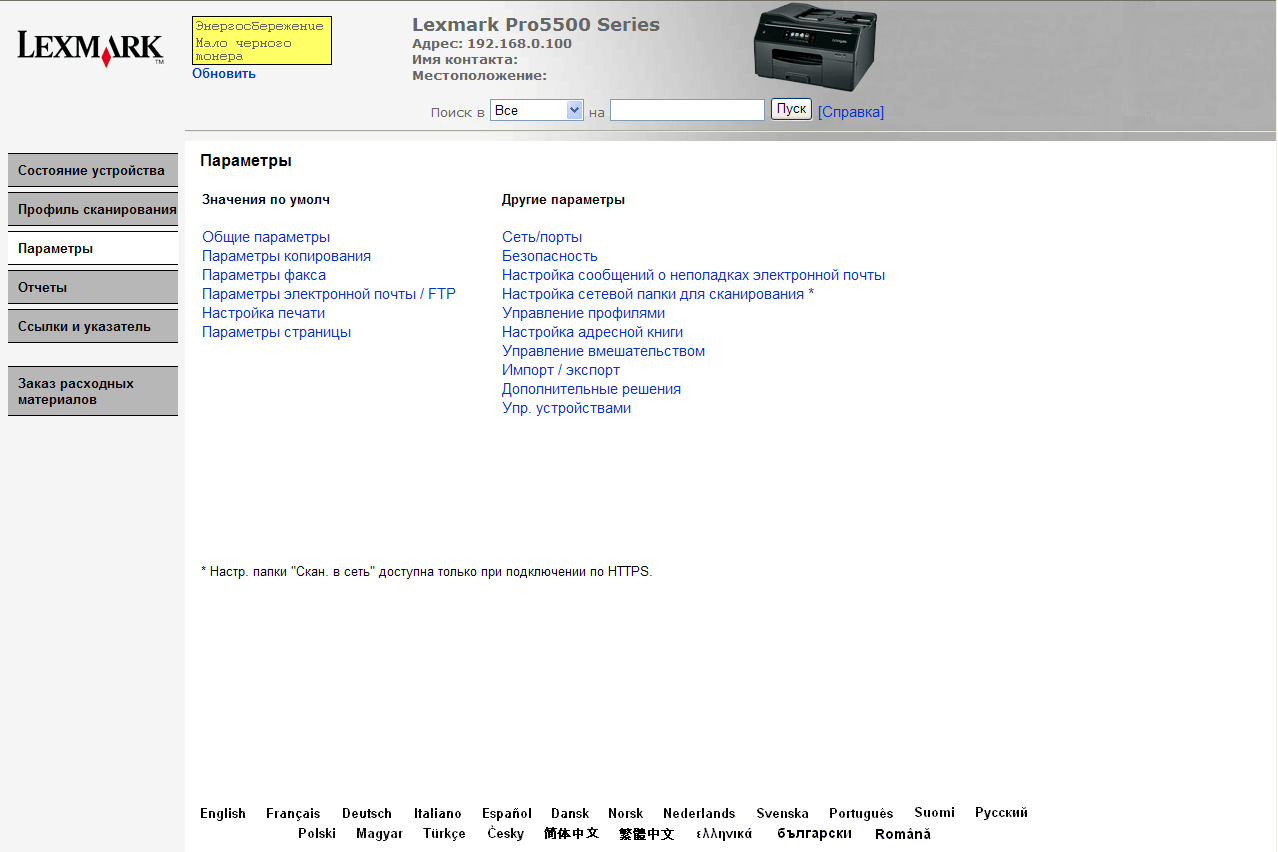
Task: Click the 'Параметры' page heading
Action: coord(246,160)
